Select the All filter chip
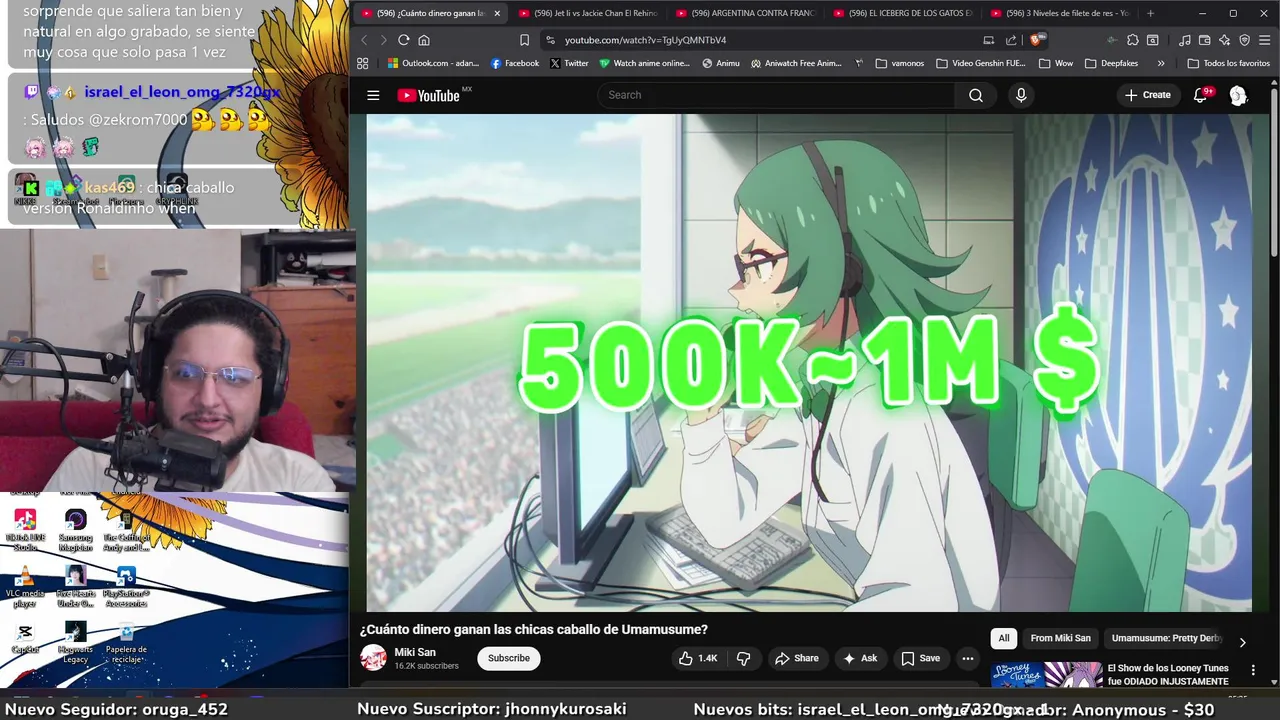 tap(1004, 638)
